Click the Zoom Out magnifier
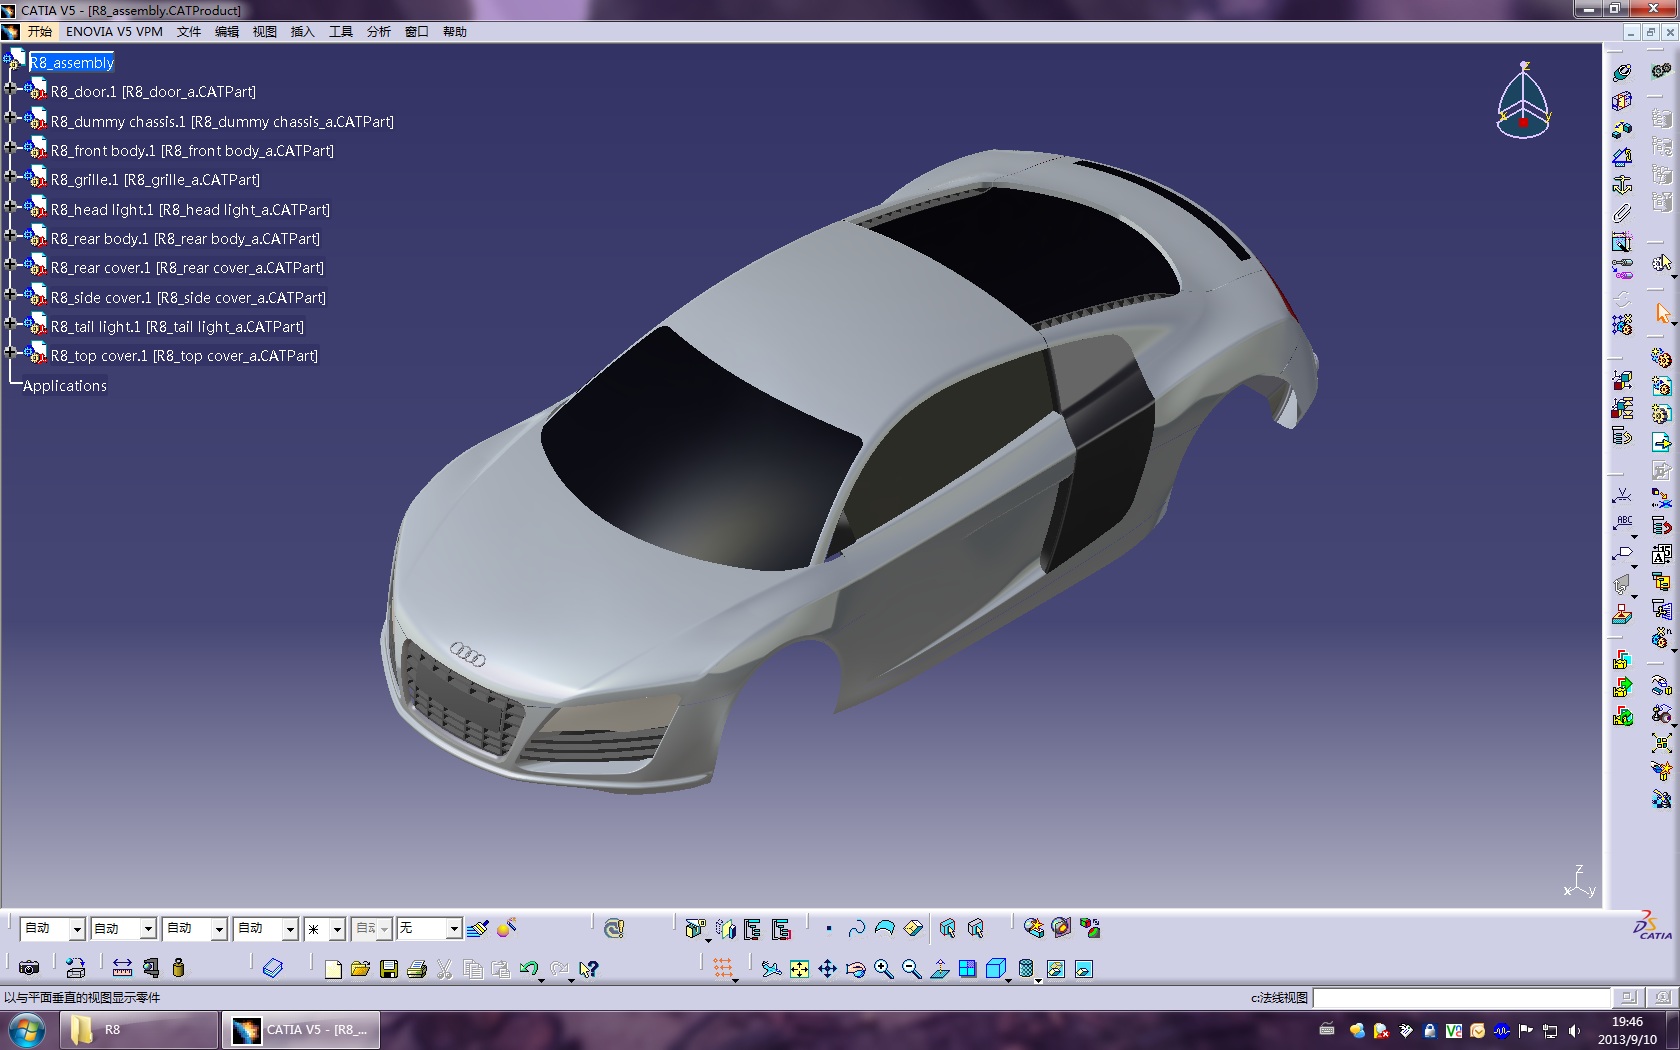The image size is (1680, 1050). [x=911, y=969]
